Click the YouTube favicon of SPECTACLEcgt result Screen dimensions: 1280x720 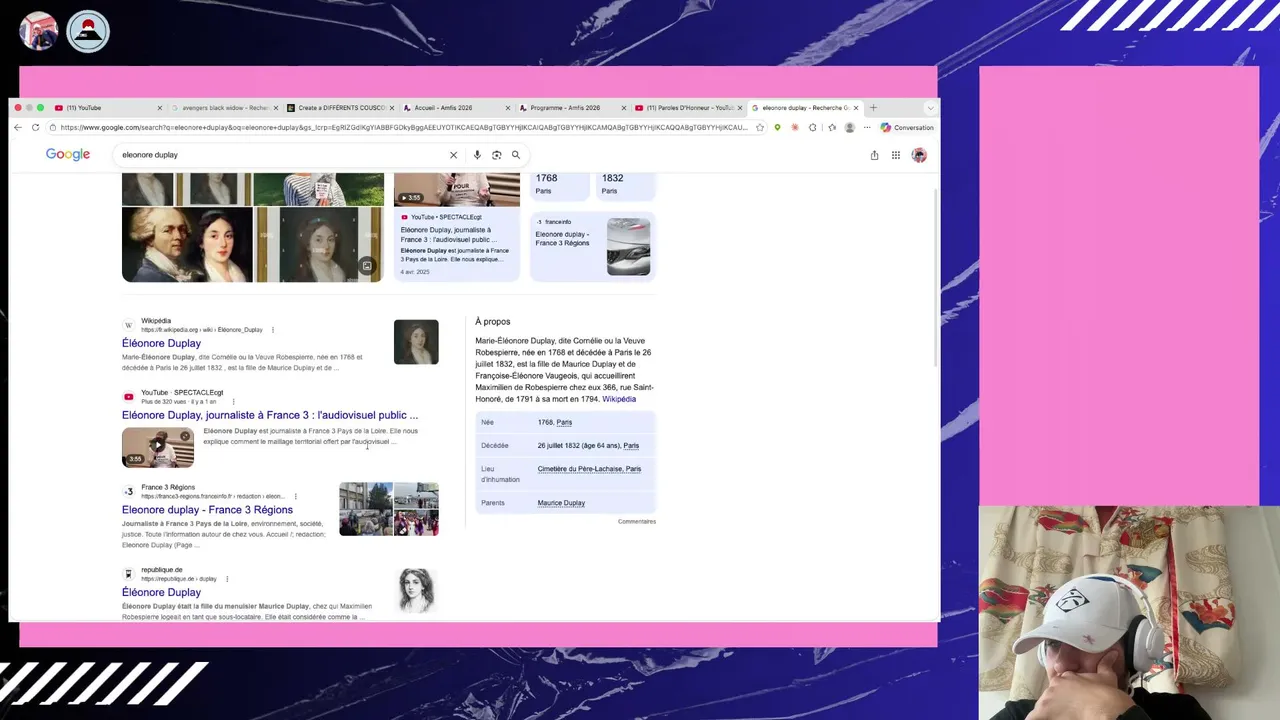[128, 396]
